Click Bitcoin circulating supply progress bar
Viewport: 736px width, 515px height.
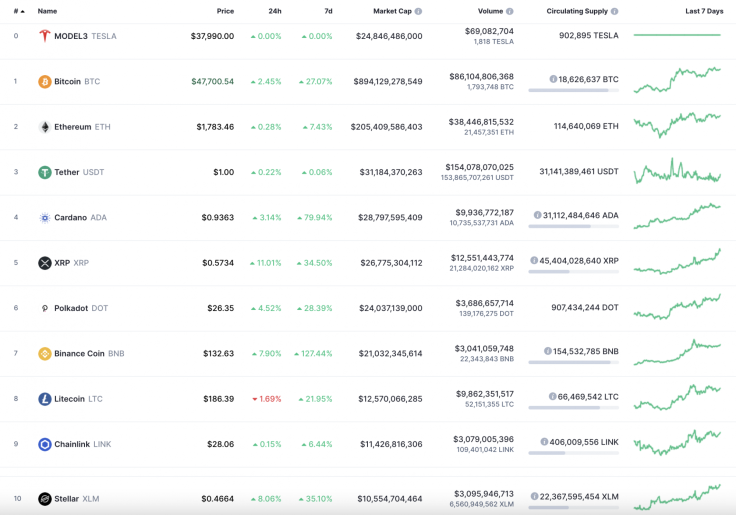[573, 90]
